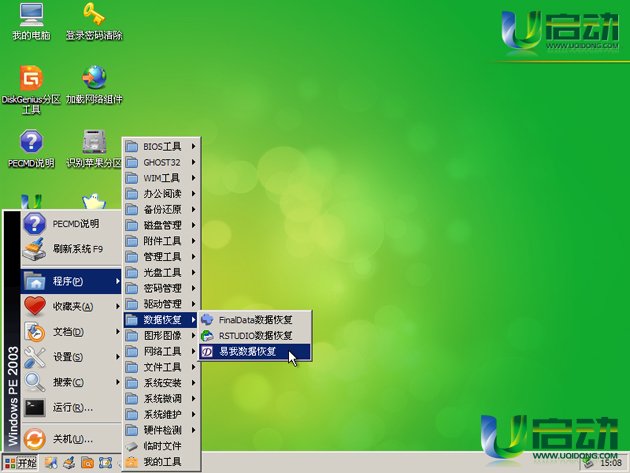
Task: Click the 我的工具 toolbox icon
Action: click(x=131, y=461)
